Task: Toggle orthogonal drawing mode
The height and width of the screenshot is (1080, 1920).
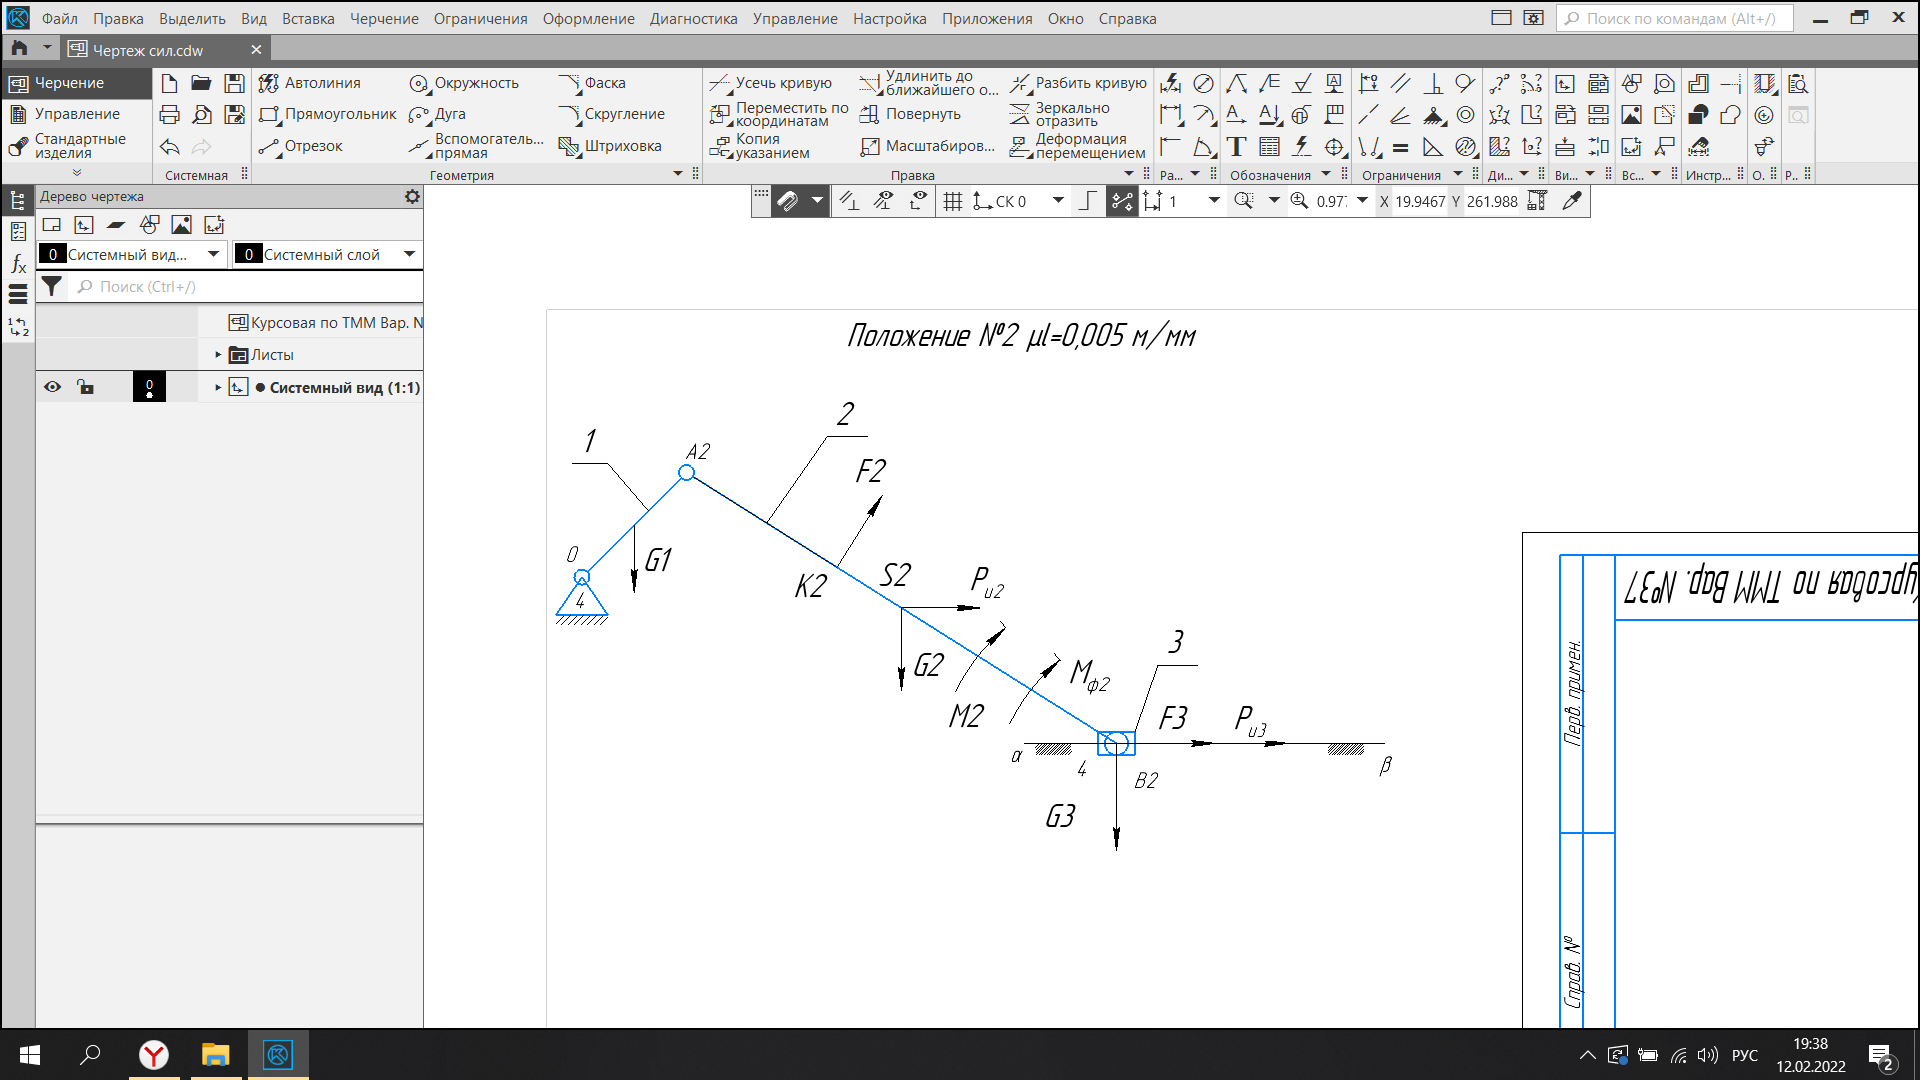Action: click(1088, 201)
